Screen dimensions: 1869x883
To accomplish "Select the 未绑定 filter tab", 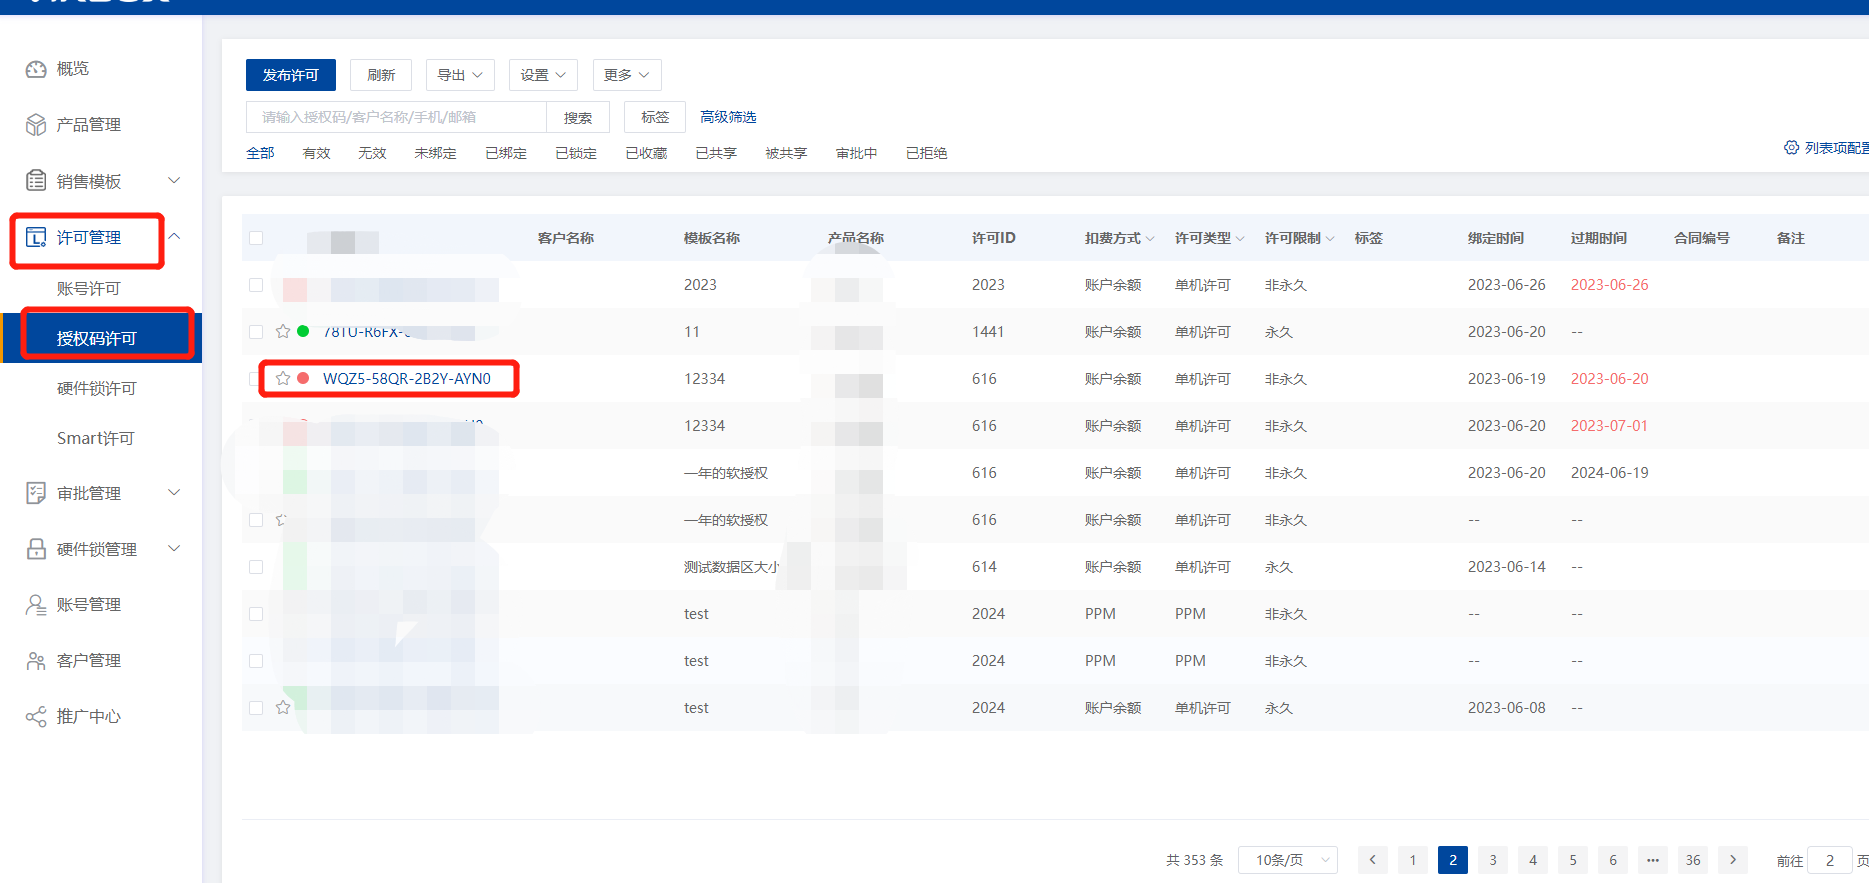I will (x=435, y=153).
